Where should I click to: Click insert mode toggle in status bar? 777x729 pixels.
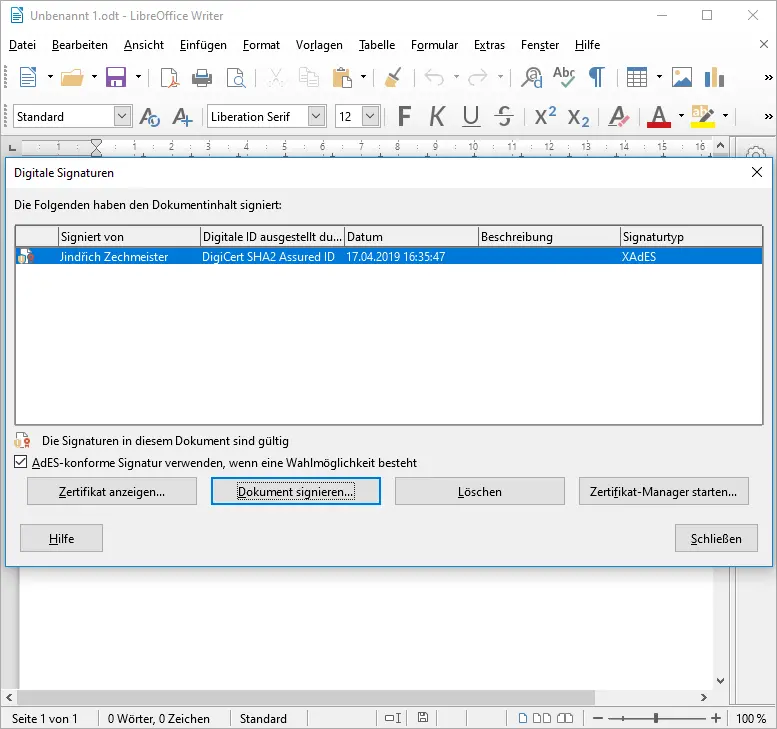392,718
